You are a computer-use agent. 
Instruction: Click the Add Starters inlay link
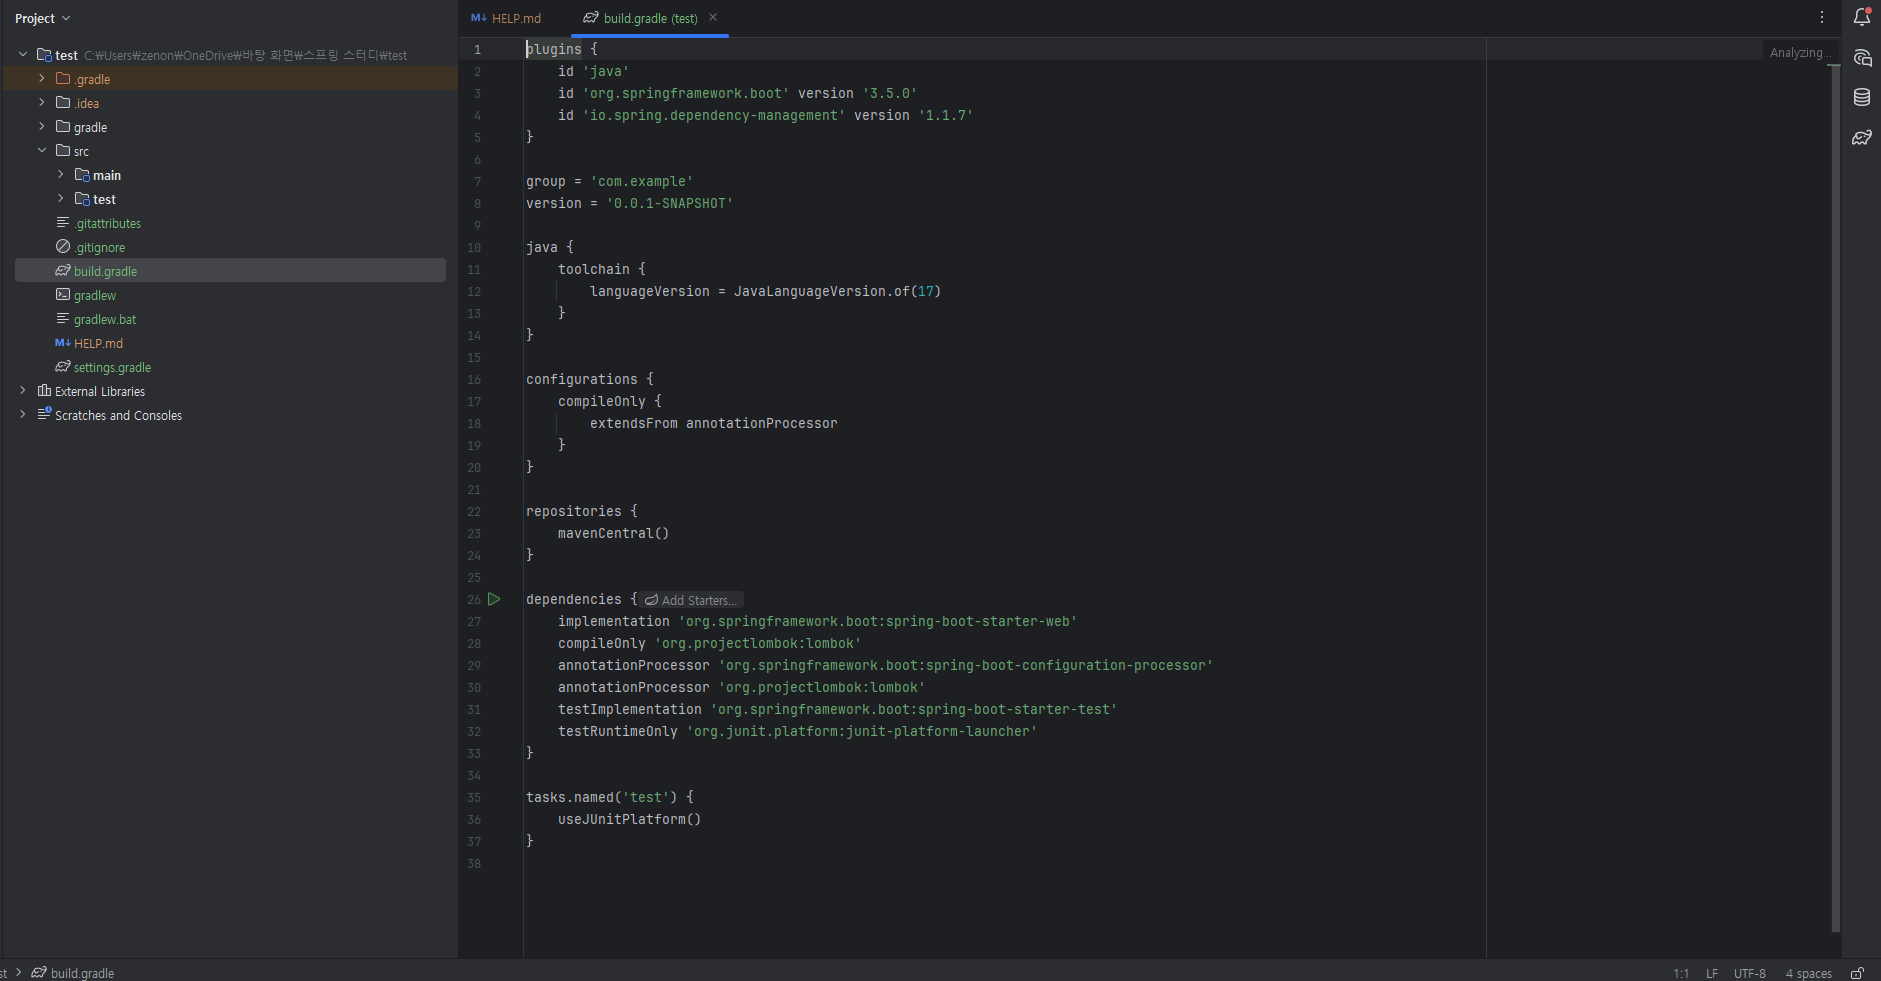[692, 600]
